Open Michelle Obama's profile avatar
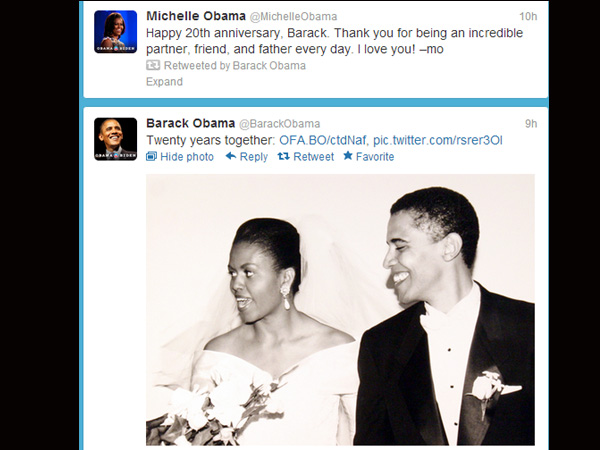The height and width of the screenshot is (450, 600). [116, 32]
